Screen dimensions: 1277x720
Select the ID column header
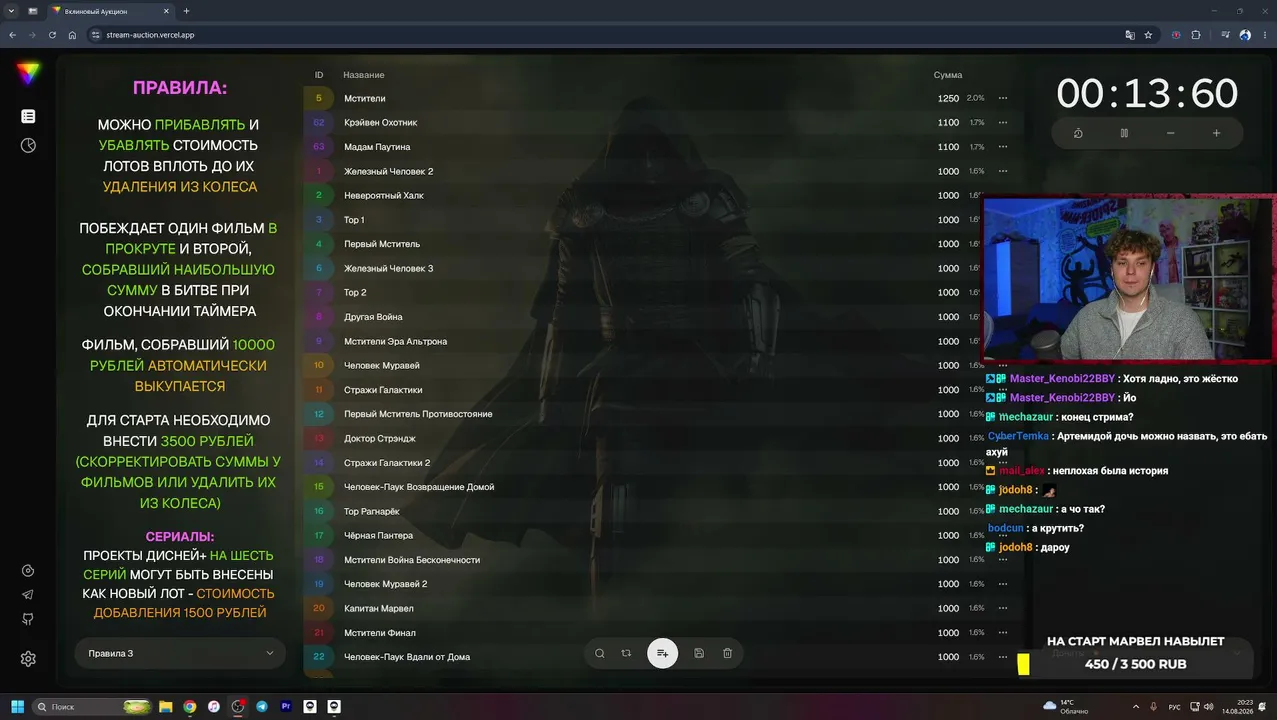point(319,75)
